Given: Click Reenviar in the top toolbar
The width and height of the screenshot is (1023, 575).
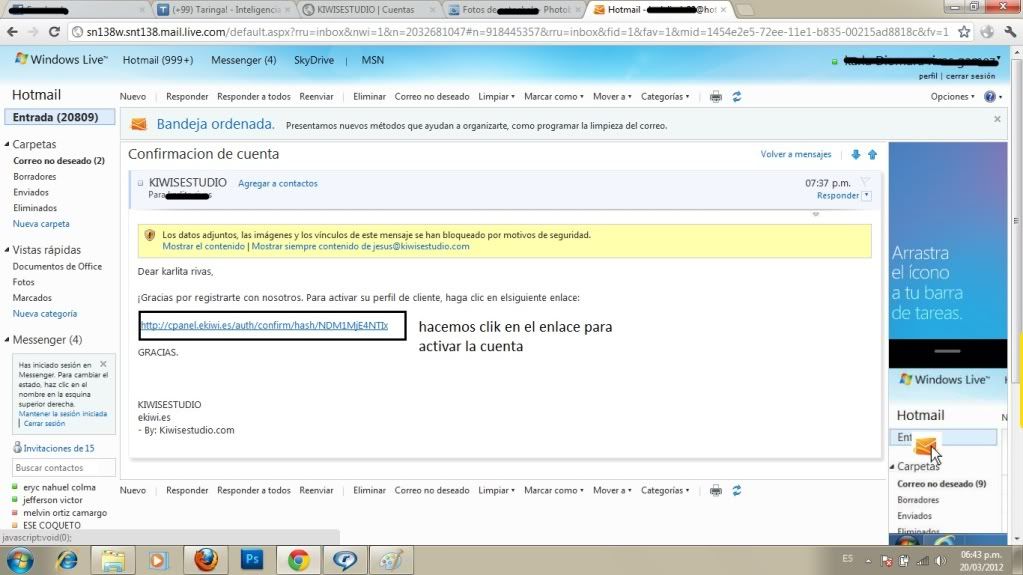Looking at the screenshot, I should (316, 97).
